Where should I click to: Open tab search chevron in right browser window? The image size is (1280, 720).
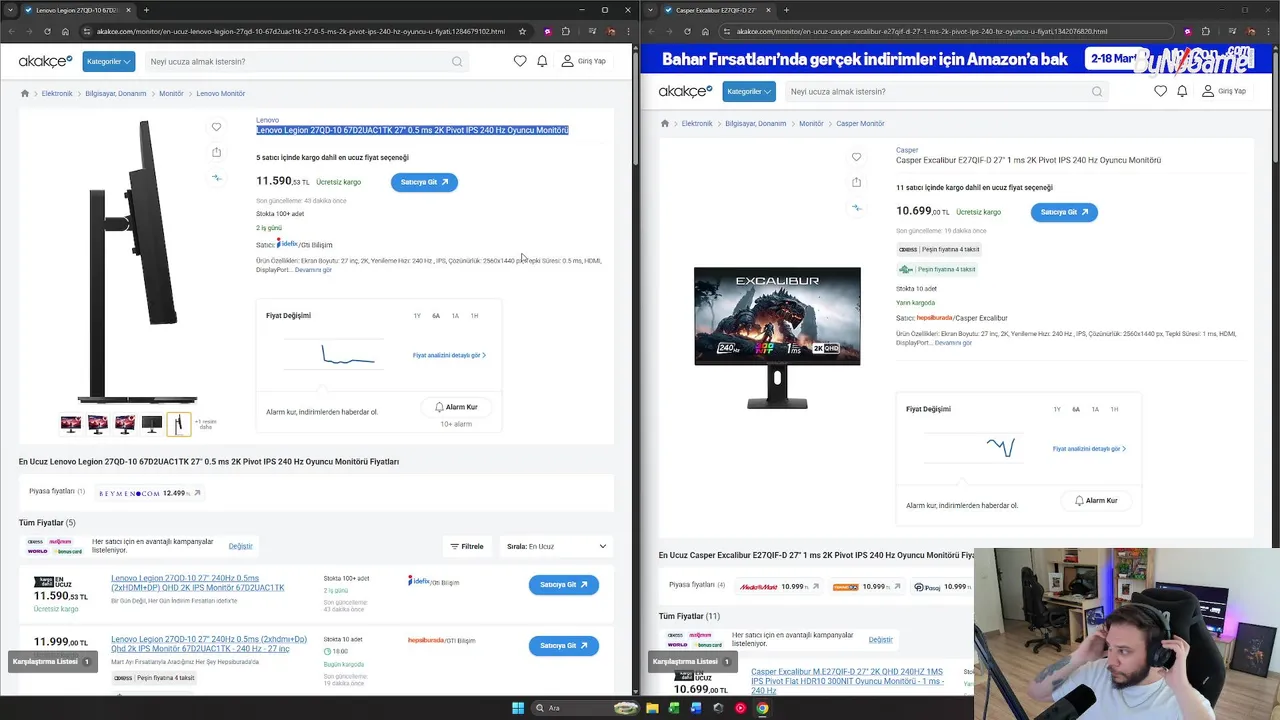tap(651, 10)
